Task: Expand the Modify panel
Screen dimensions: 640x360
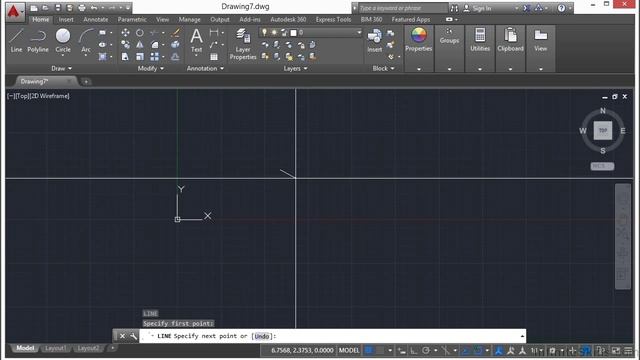Action: click(x=151, y=68)
